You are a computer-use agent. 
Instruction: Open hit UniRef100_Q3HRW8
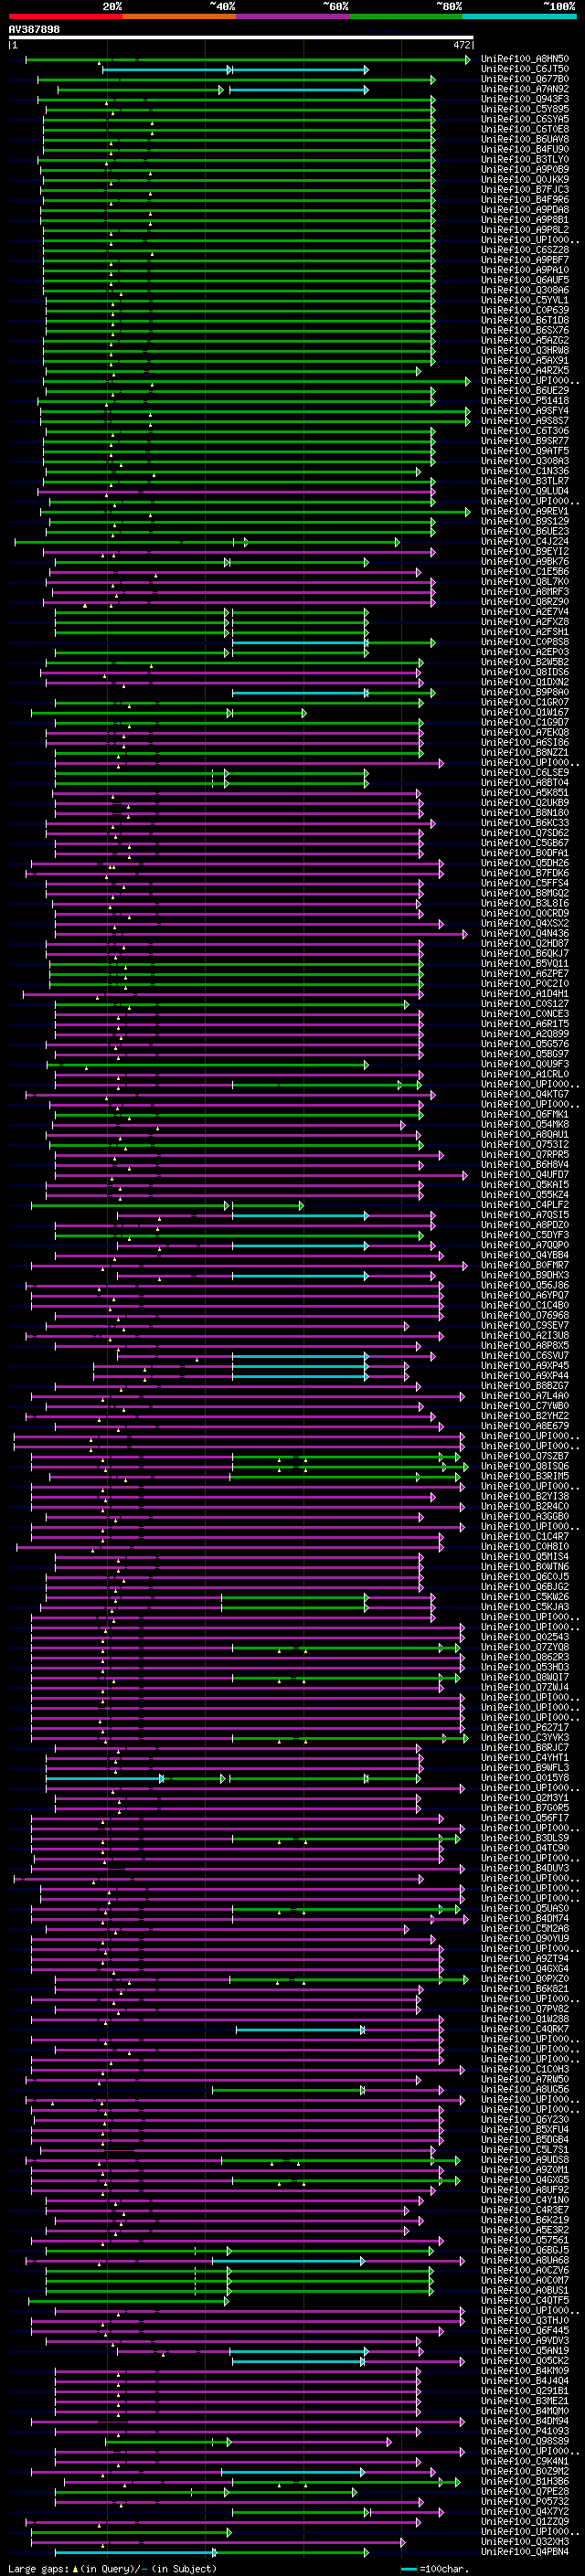(x=524, y=351)
